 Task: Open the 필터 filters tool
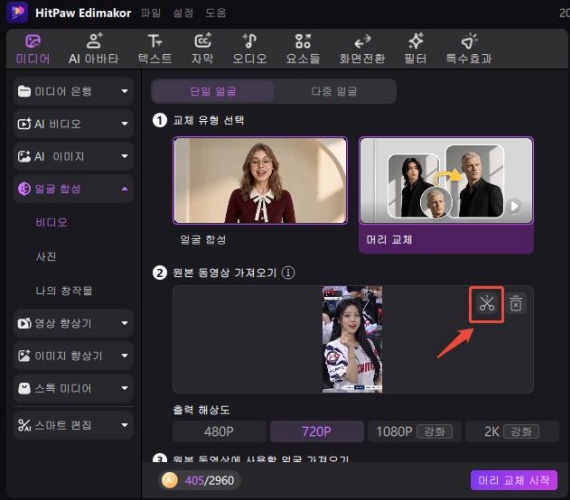(x=416, y=49)
